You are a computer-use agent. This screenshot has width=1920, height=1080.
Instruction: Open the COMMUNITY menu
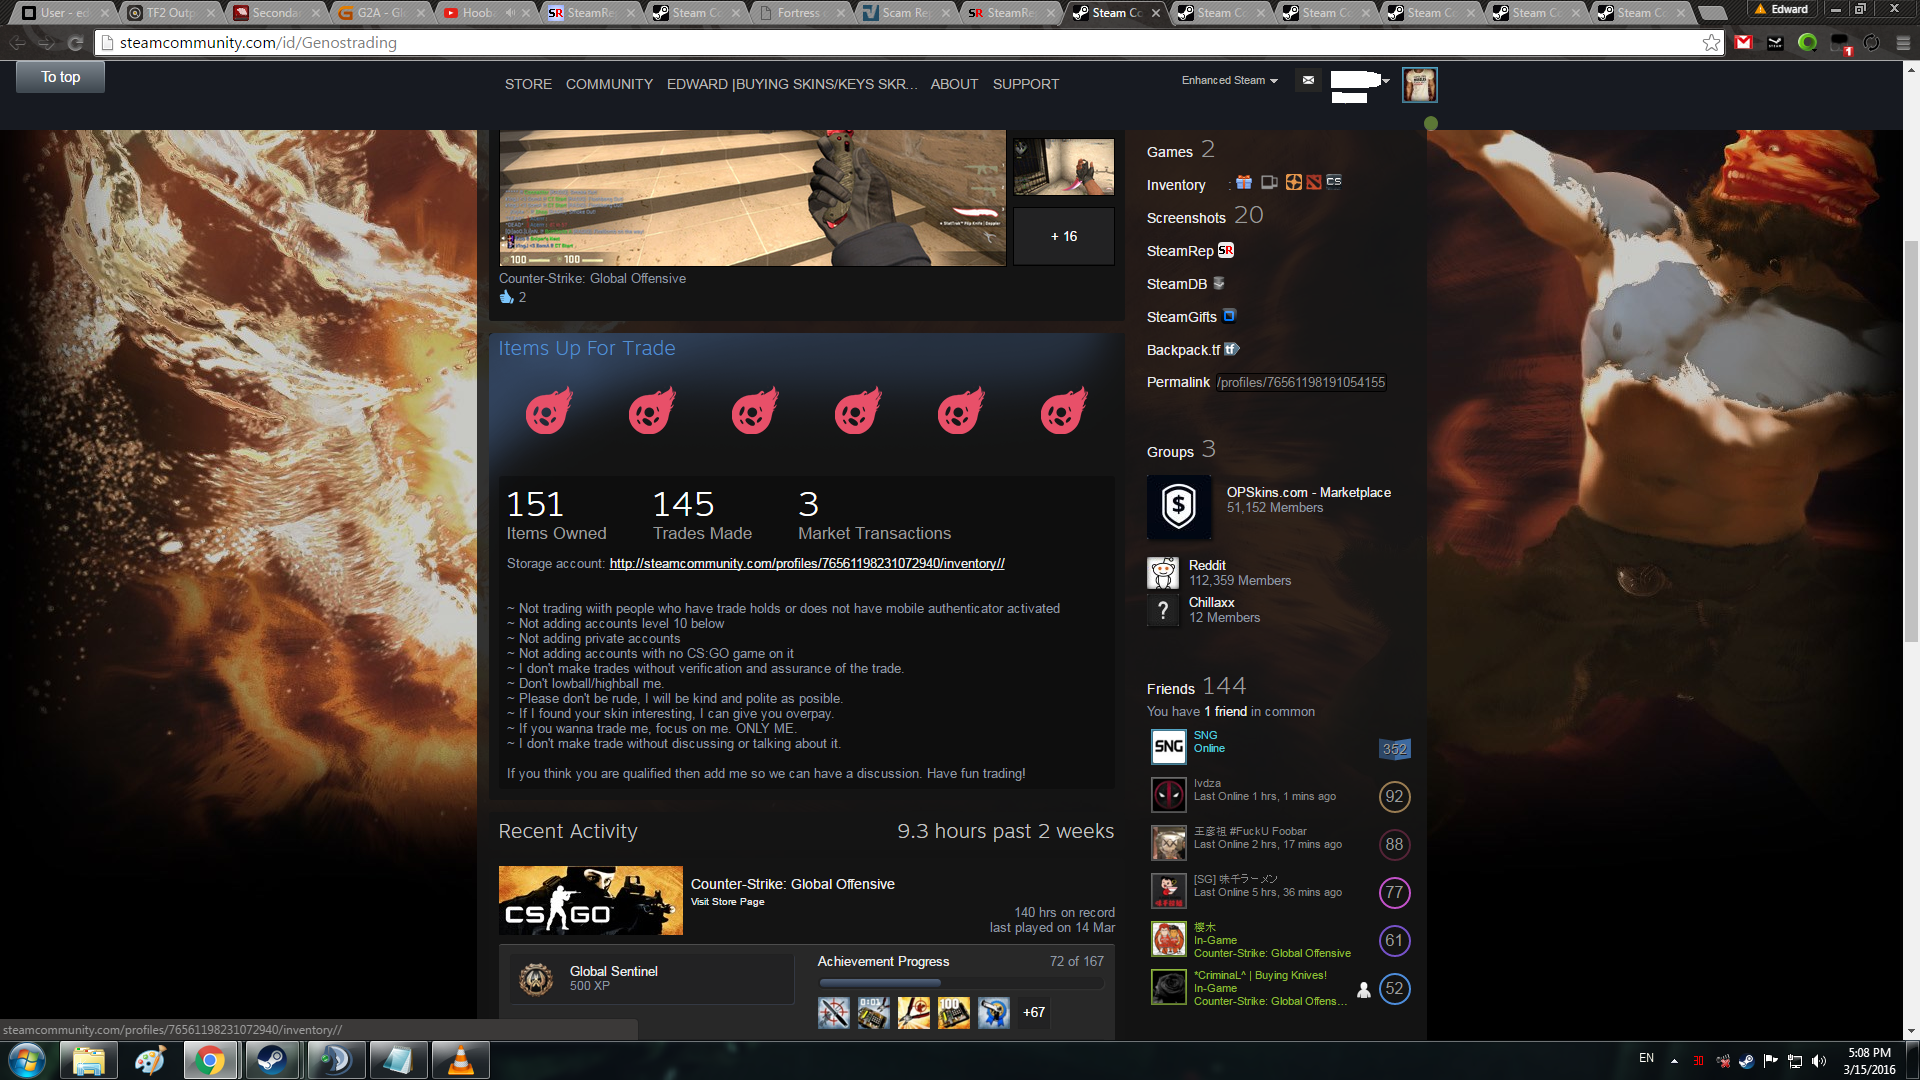609,84
